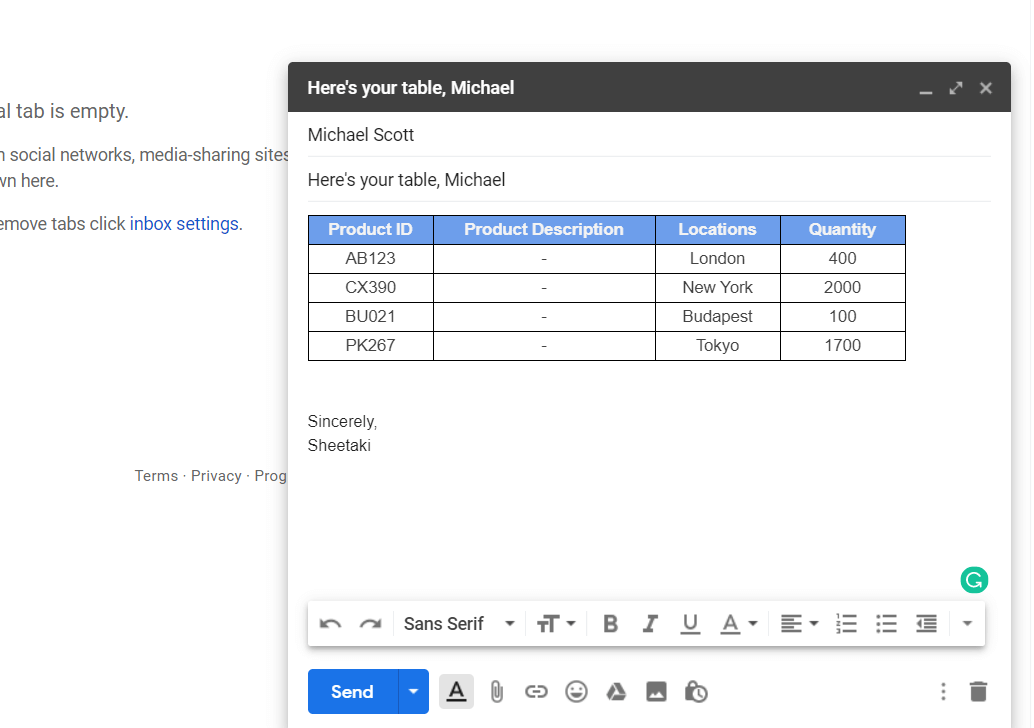1034x728 pixels.
Task: Toggle italic formatting
Action: 650,623
